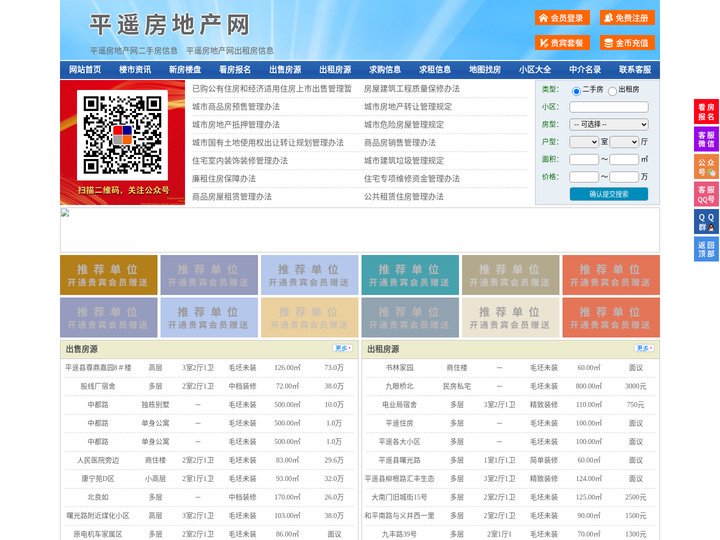Click the 会员登录 button
The height and width of the screenshot is (540, 720).
562,18
